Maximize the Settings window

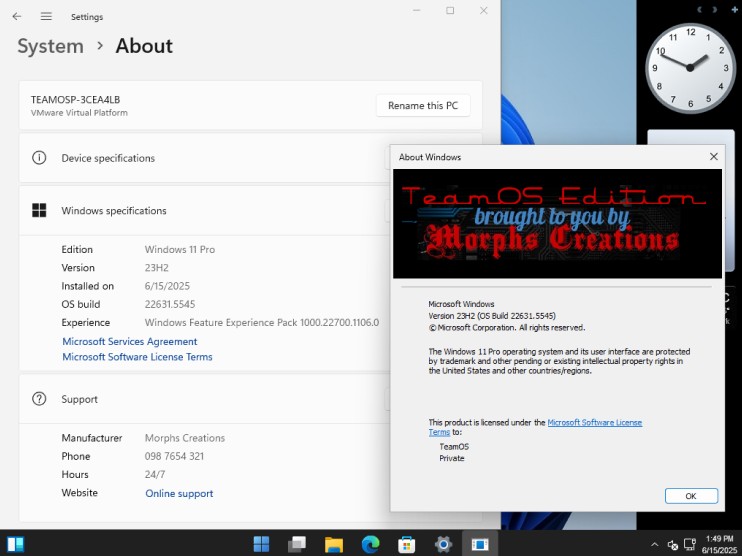pyautogui.click(x=450, y=10)
